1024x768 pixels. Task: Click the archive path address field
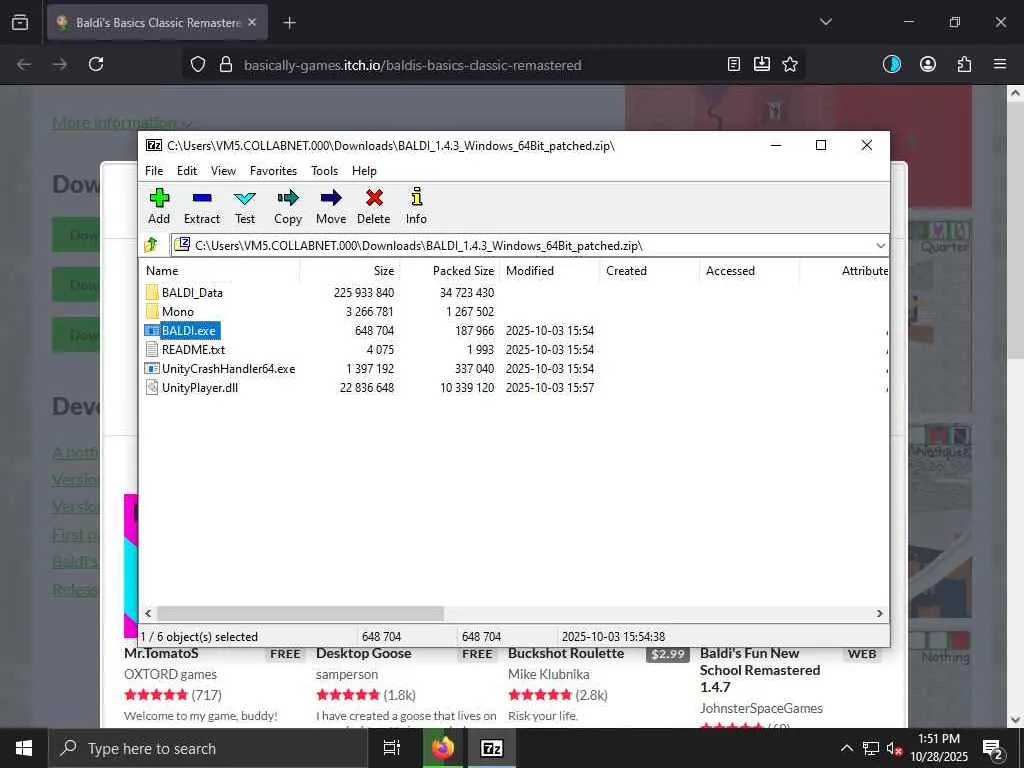(x=522, y=246)
